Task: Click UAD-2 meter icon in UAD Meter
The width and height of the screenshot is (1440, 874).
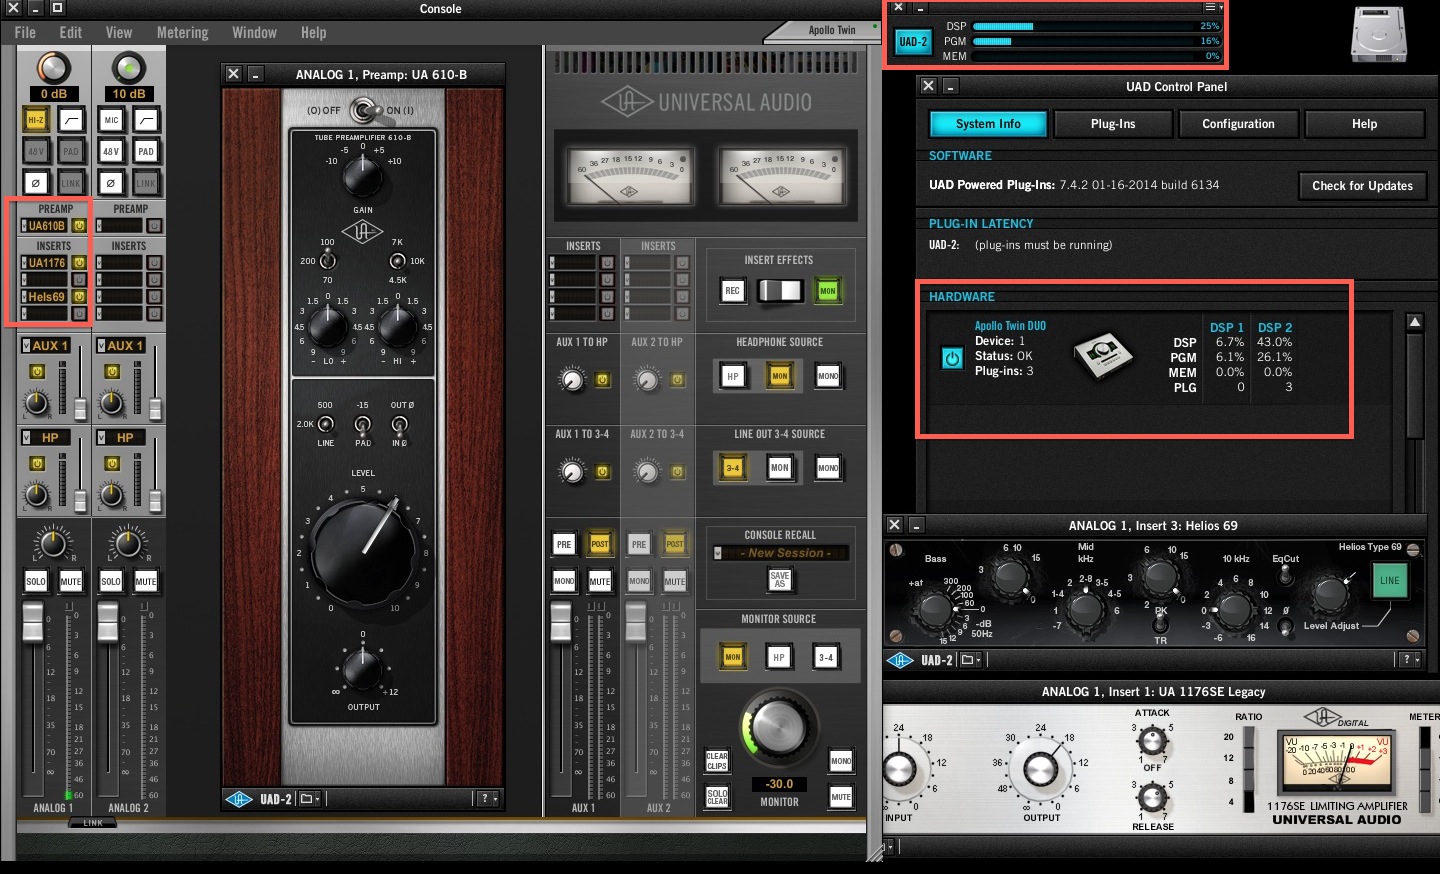Action: tap(913, 42)
